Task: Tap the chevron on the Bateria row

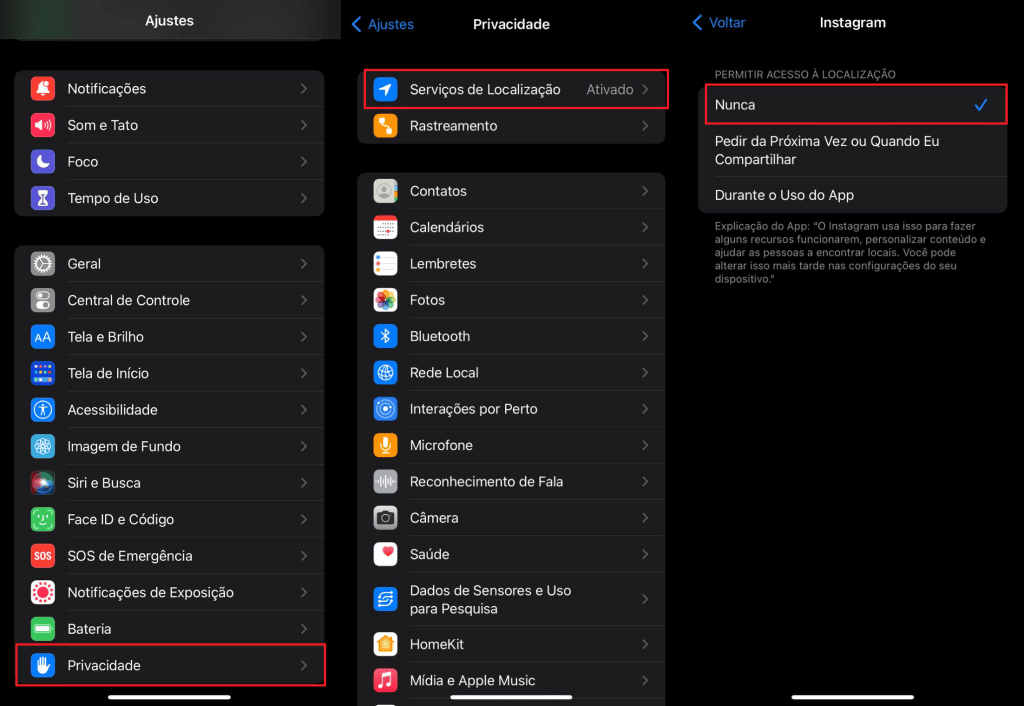Action: click(x=304, y=629)
